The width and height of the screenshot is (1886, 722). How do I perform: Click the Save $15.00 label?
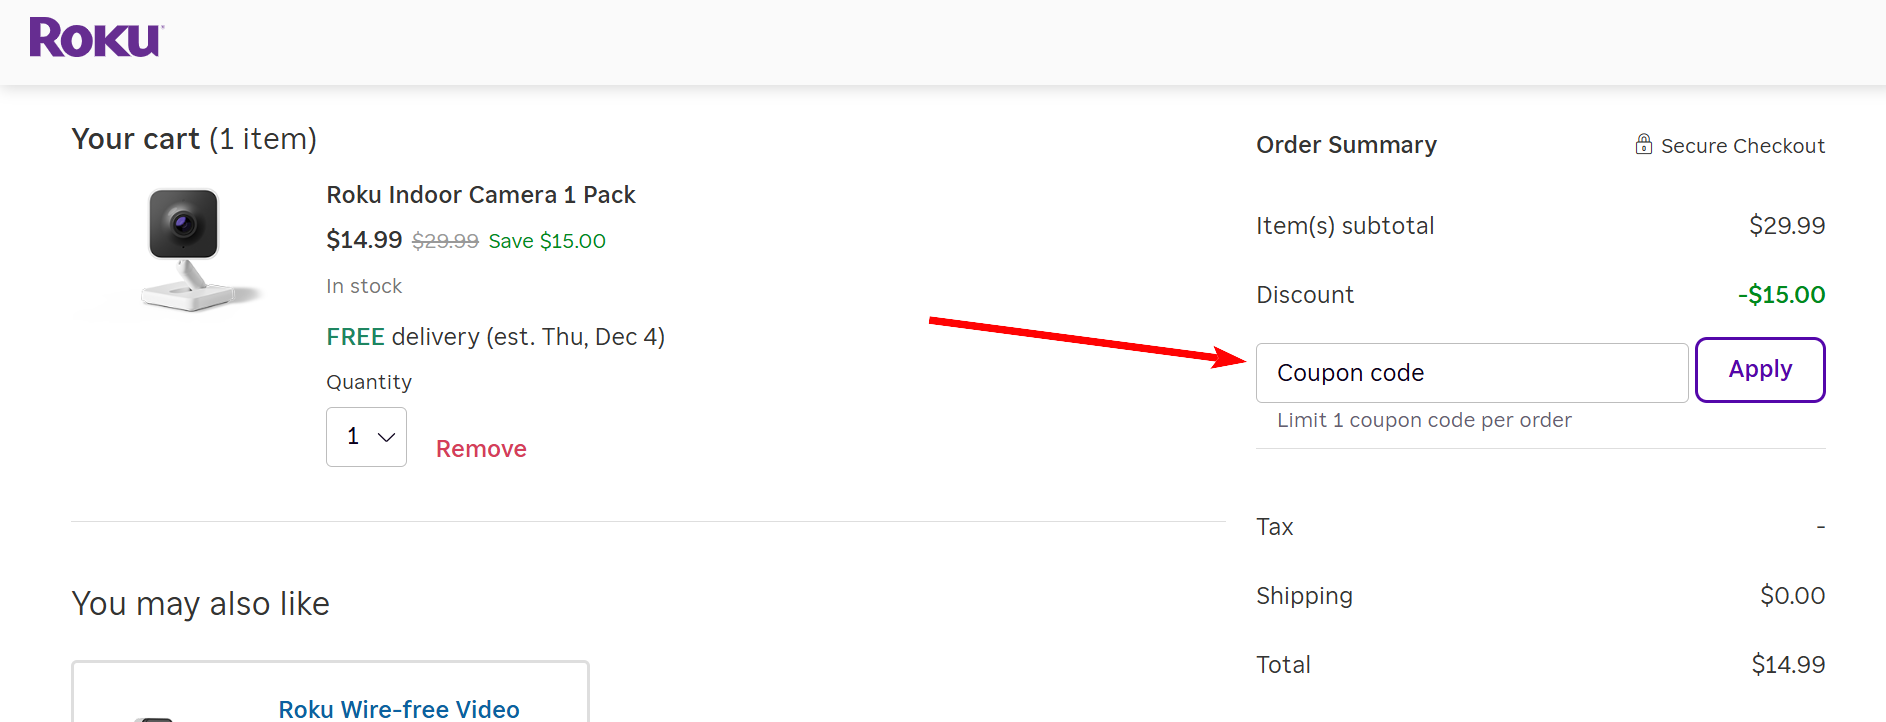coord(546,240)
